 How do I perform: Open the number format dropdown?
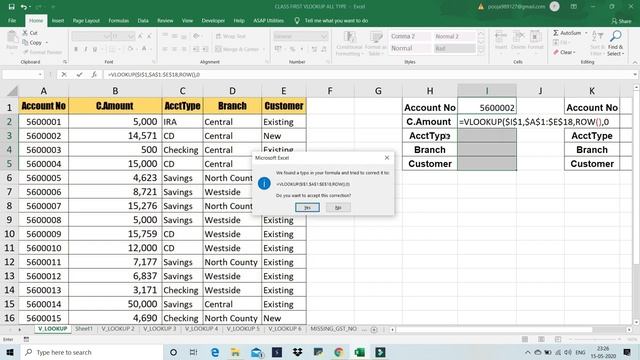click(324, 36)
